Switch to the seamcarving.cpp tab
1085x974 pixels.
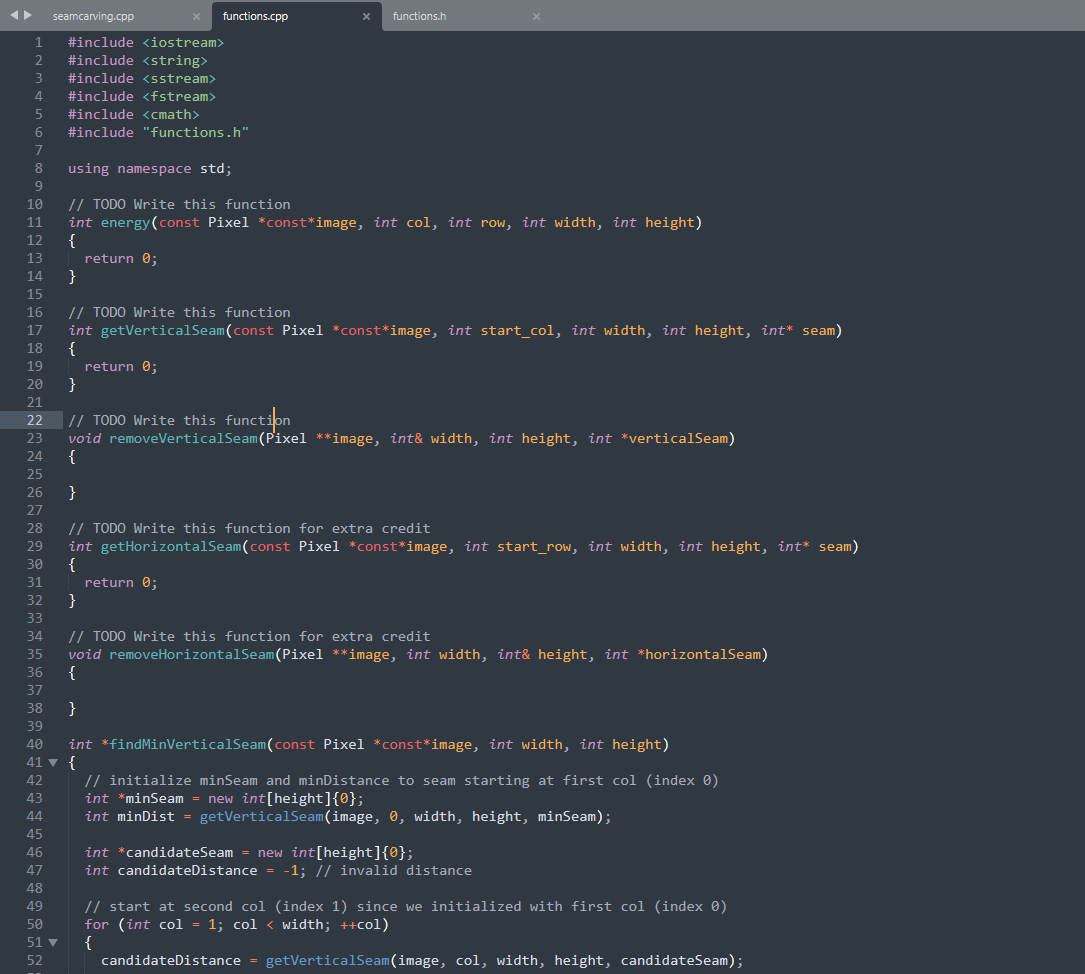[x=93, y=16]
